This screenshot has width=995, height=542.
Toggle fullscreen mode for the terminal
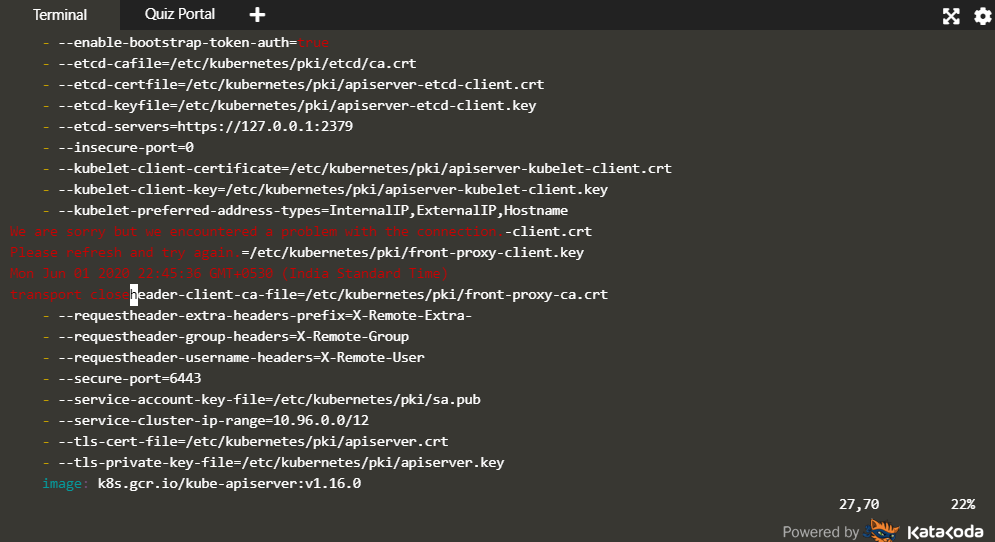pos(951,16)
